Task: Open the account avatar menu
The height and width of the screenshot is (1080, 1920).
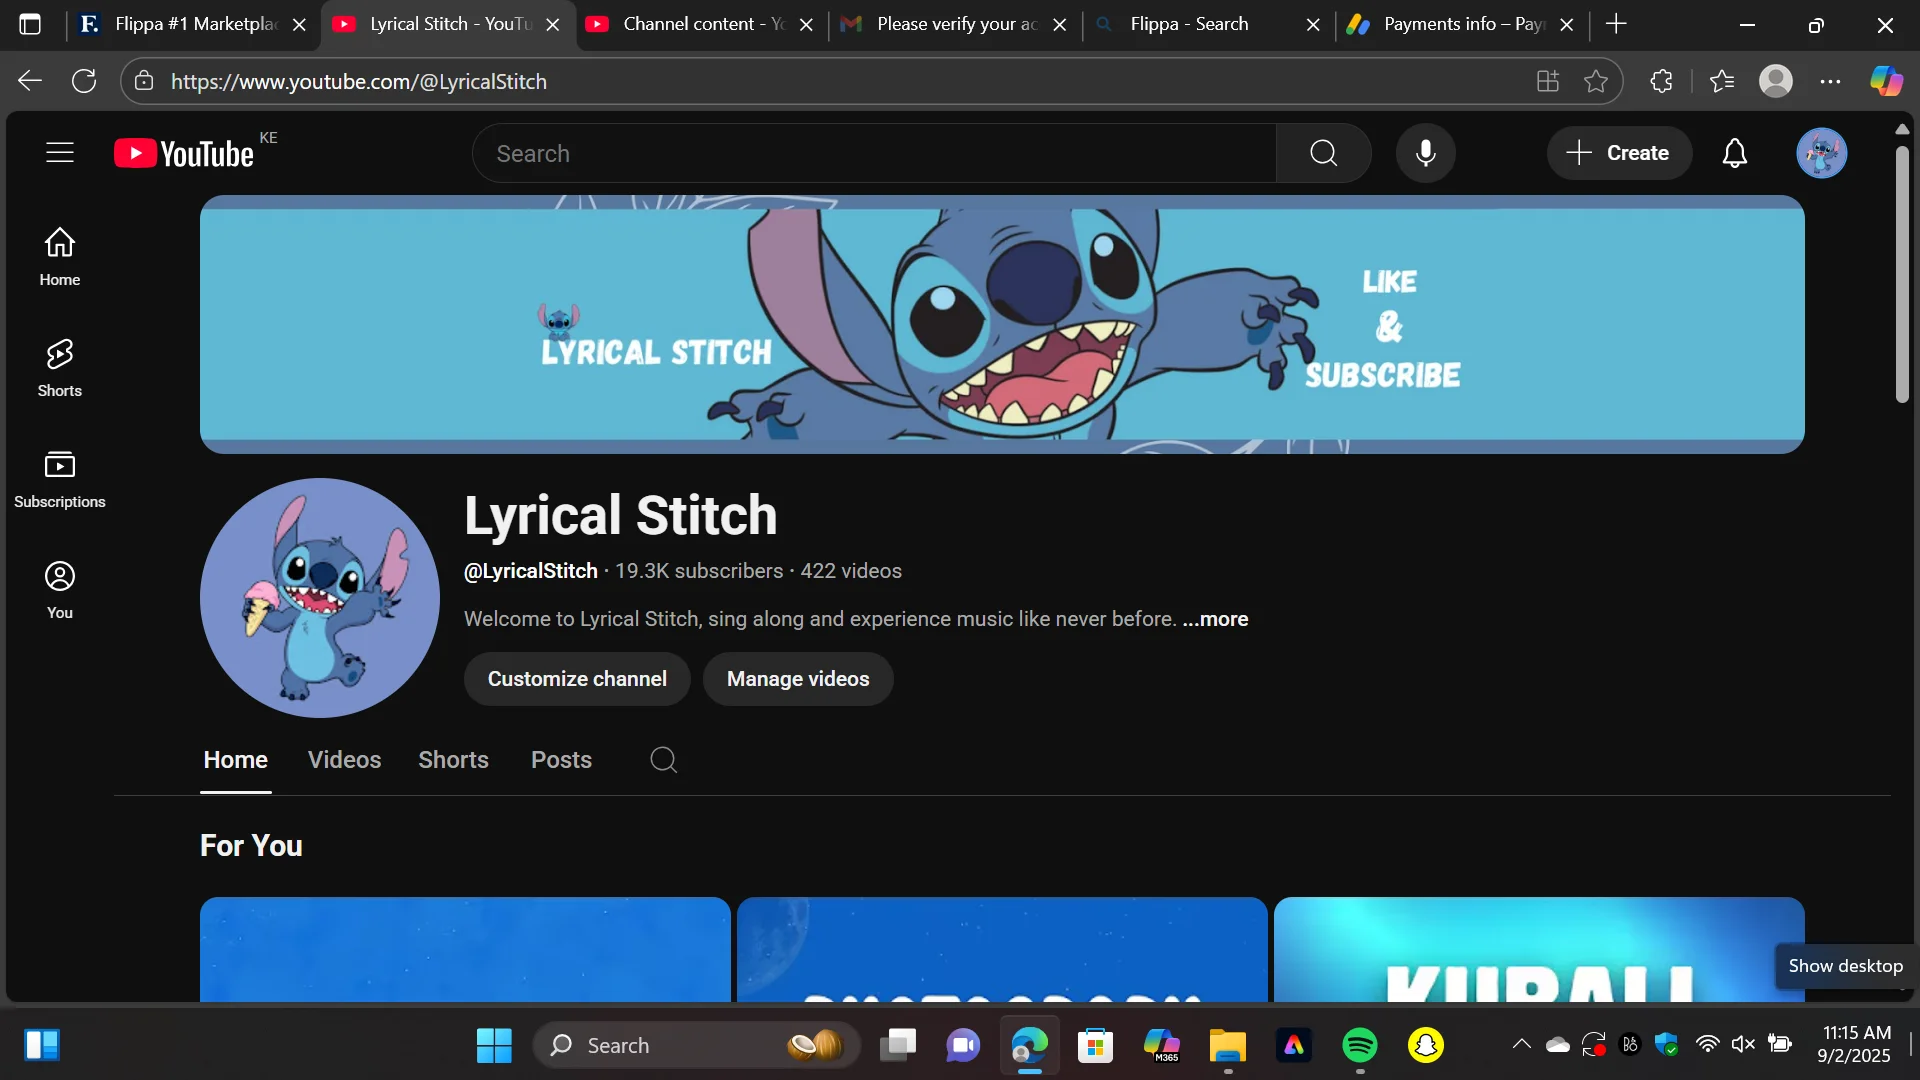Action: (x=1821, y=153)
